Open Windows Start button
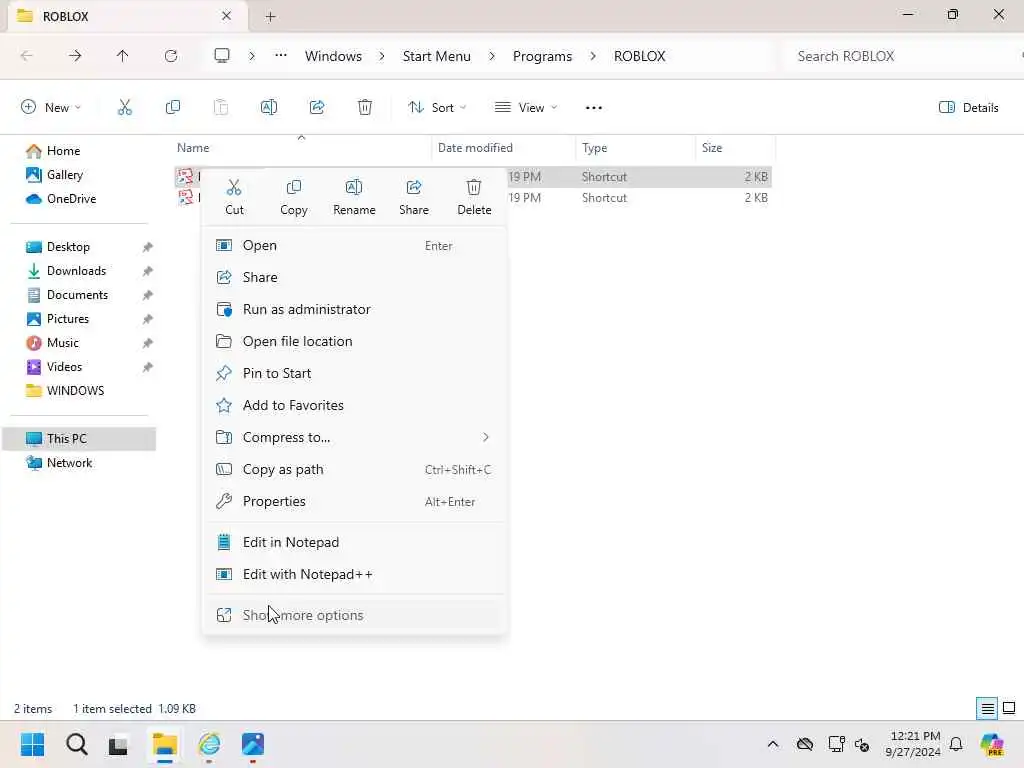This screenshot has height=768, width=1024. (33, 744)
